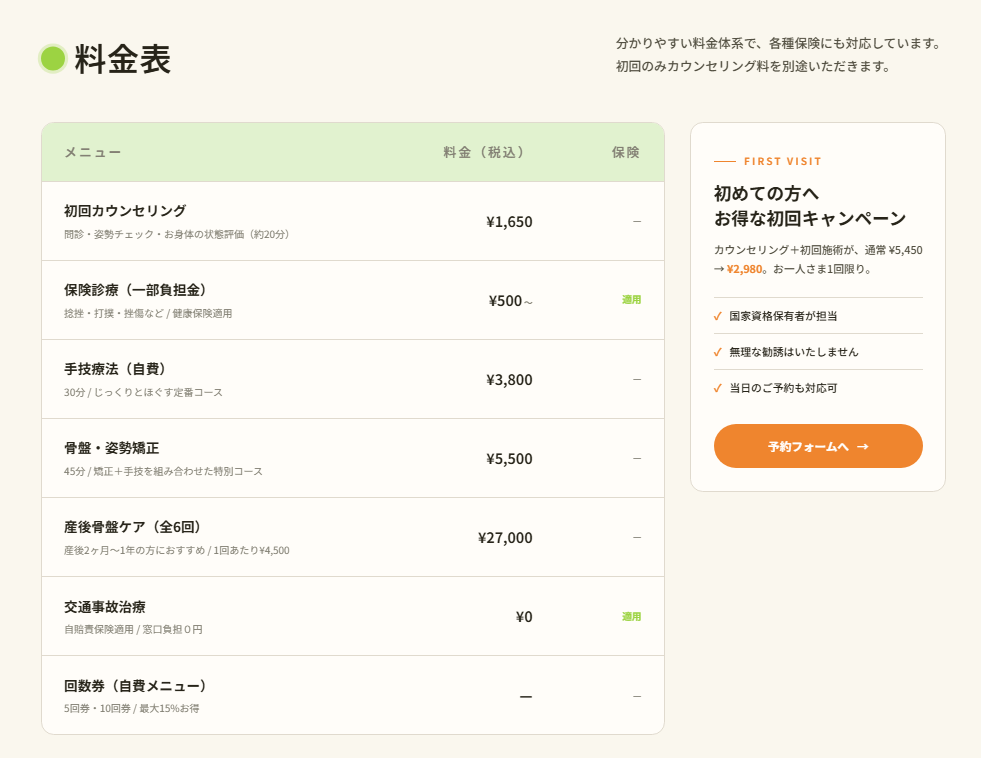Select the 料金（税込） column header
Screen dimensions: 981x758
483,152
